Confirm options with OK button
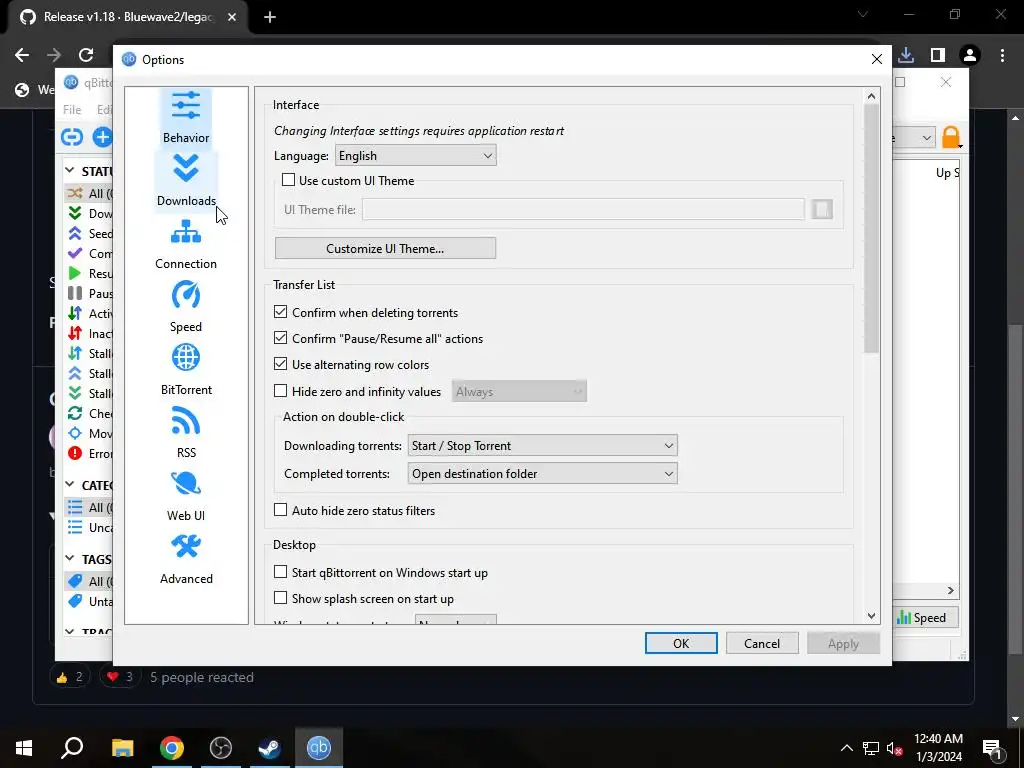Viewport: 1024px width, 768px height. (x=681, y=643)
